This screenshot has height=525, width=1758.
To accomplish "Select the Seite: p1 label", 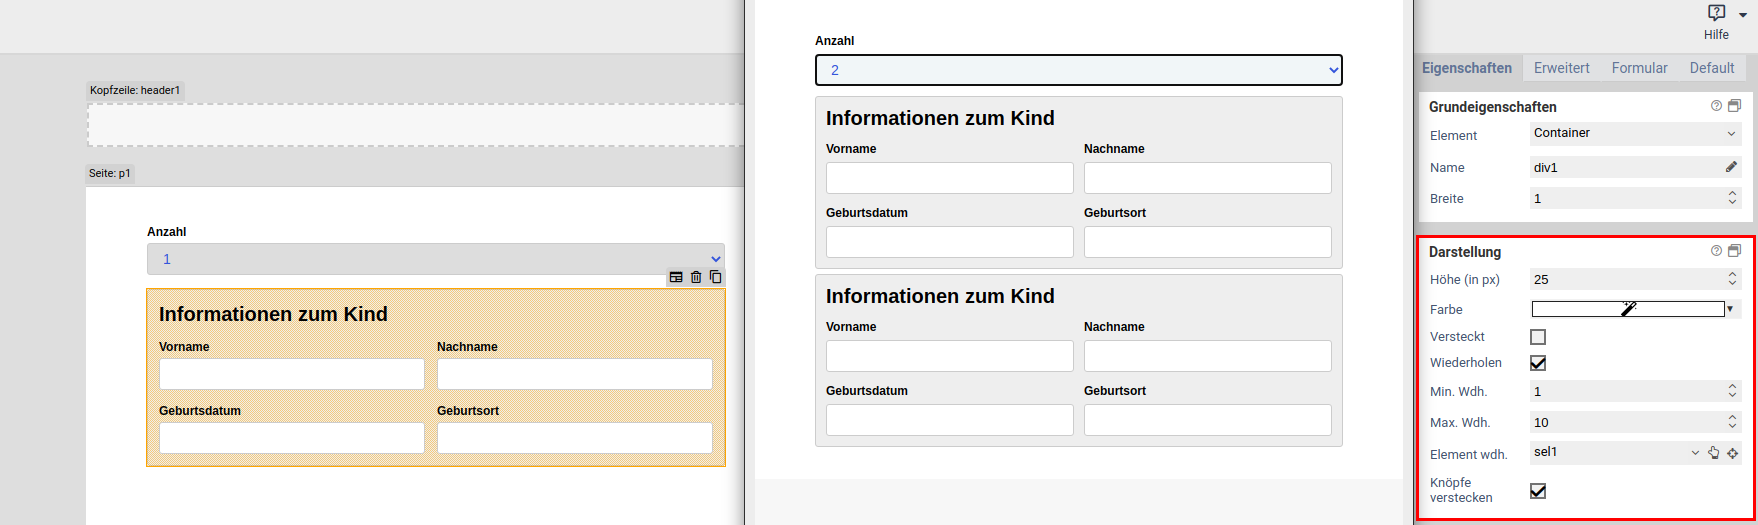I will pyautogui.click(x=110, y=173).
